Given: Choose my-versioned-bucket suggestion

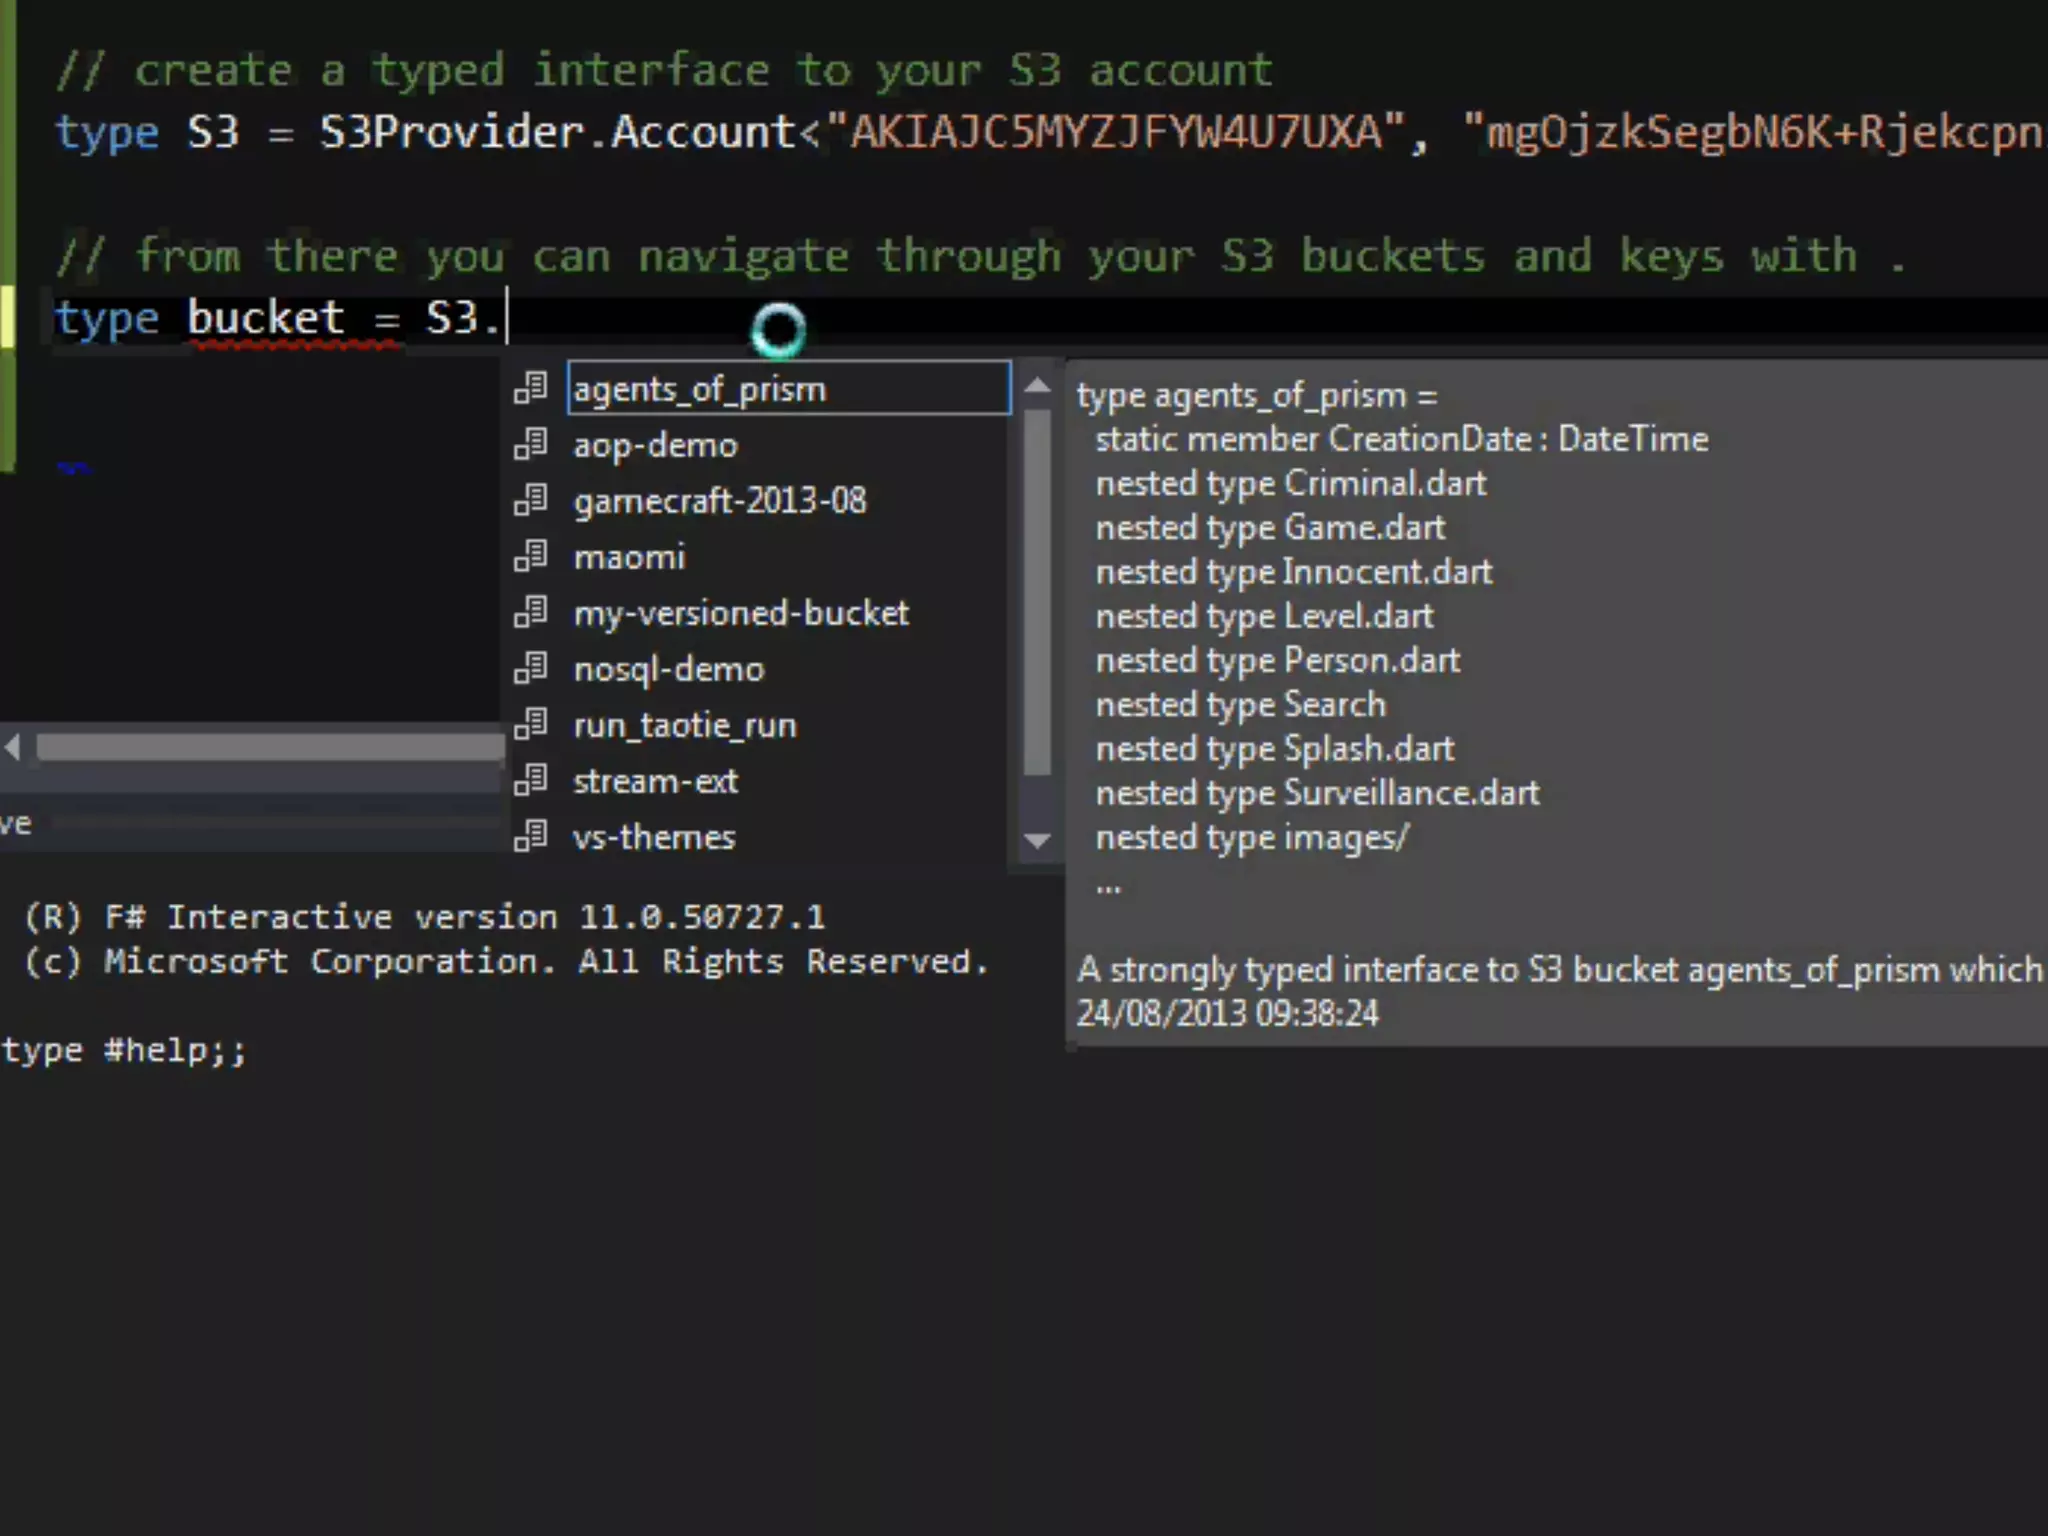Looking at the screenshot, I should pos(740,613).
